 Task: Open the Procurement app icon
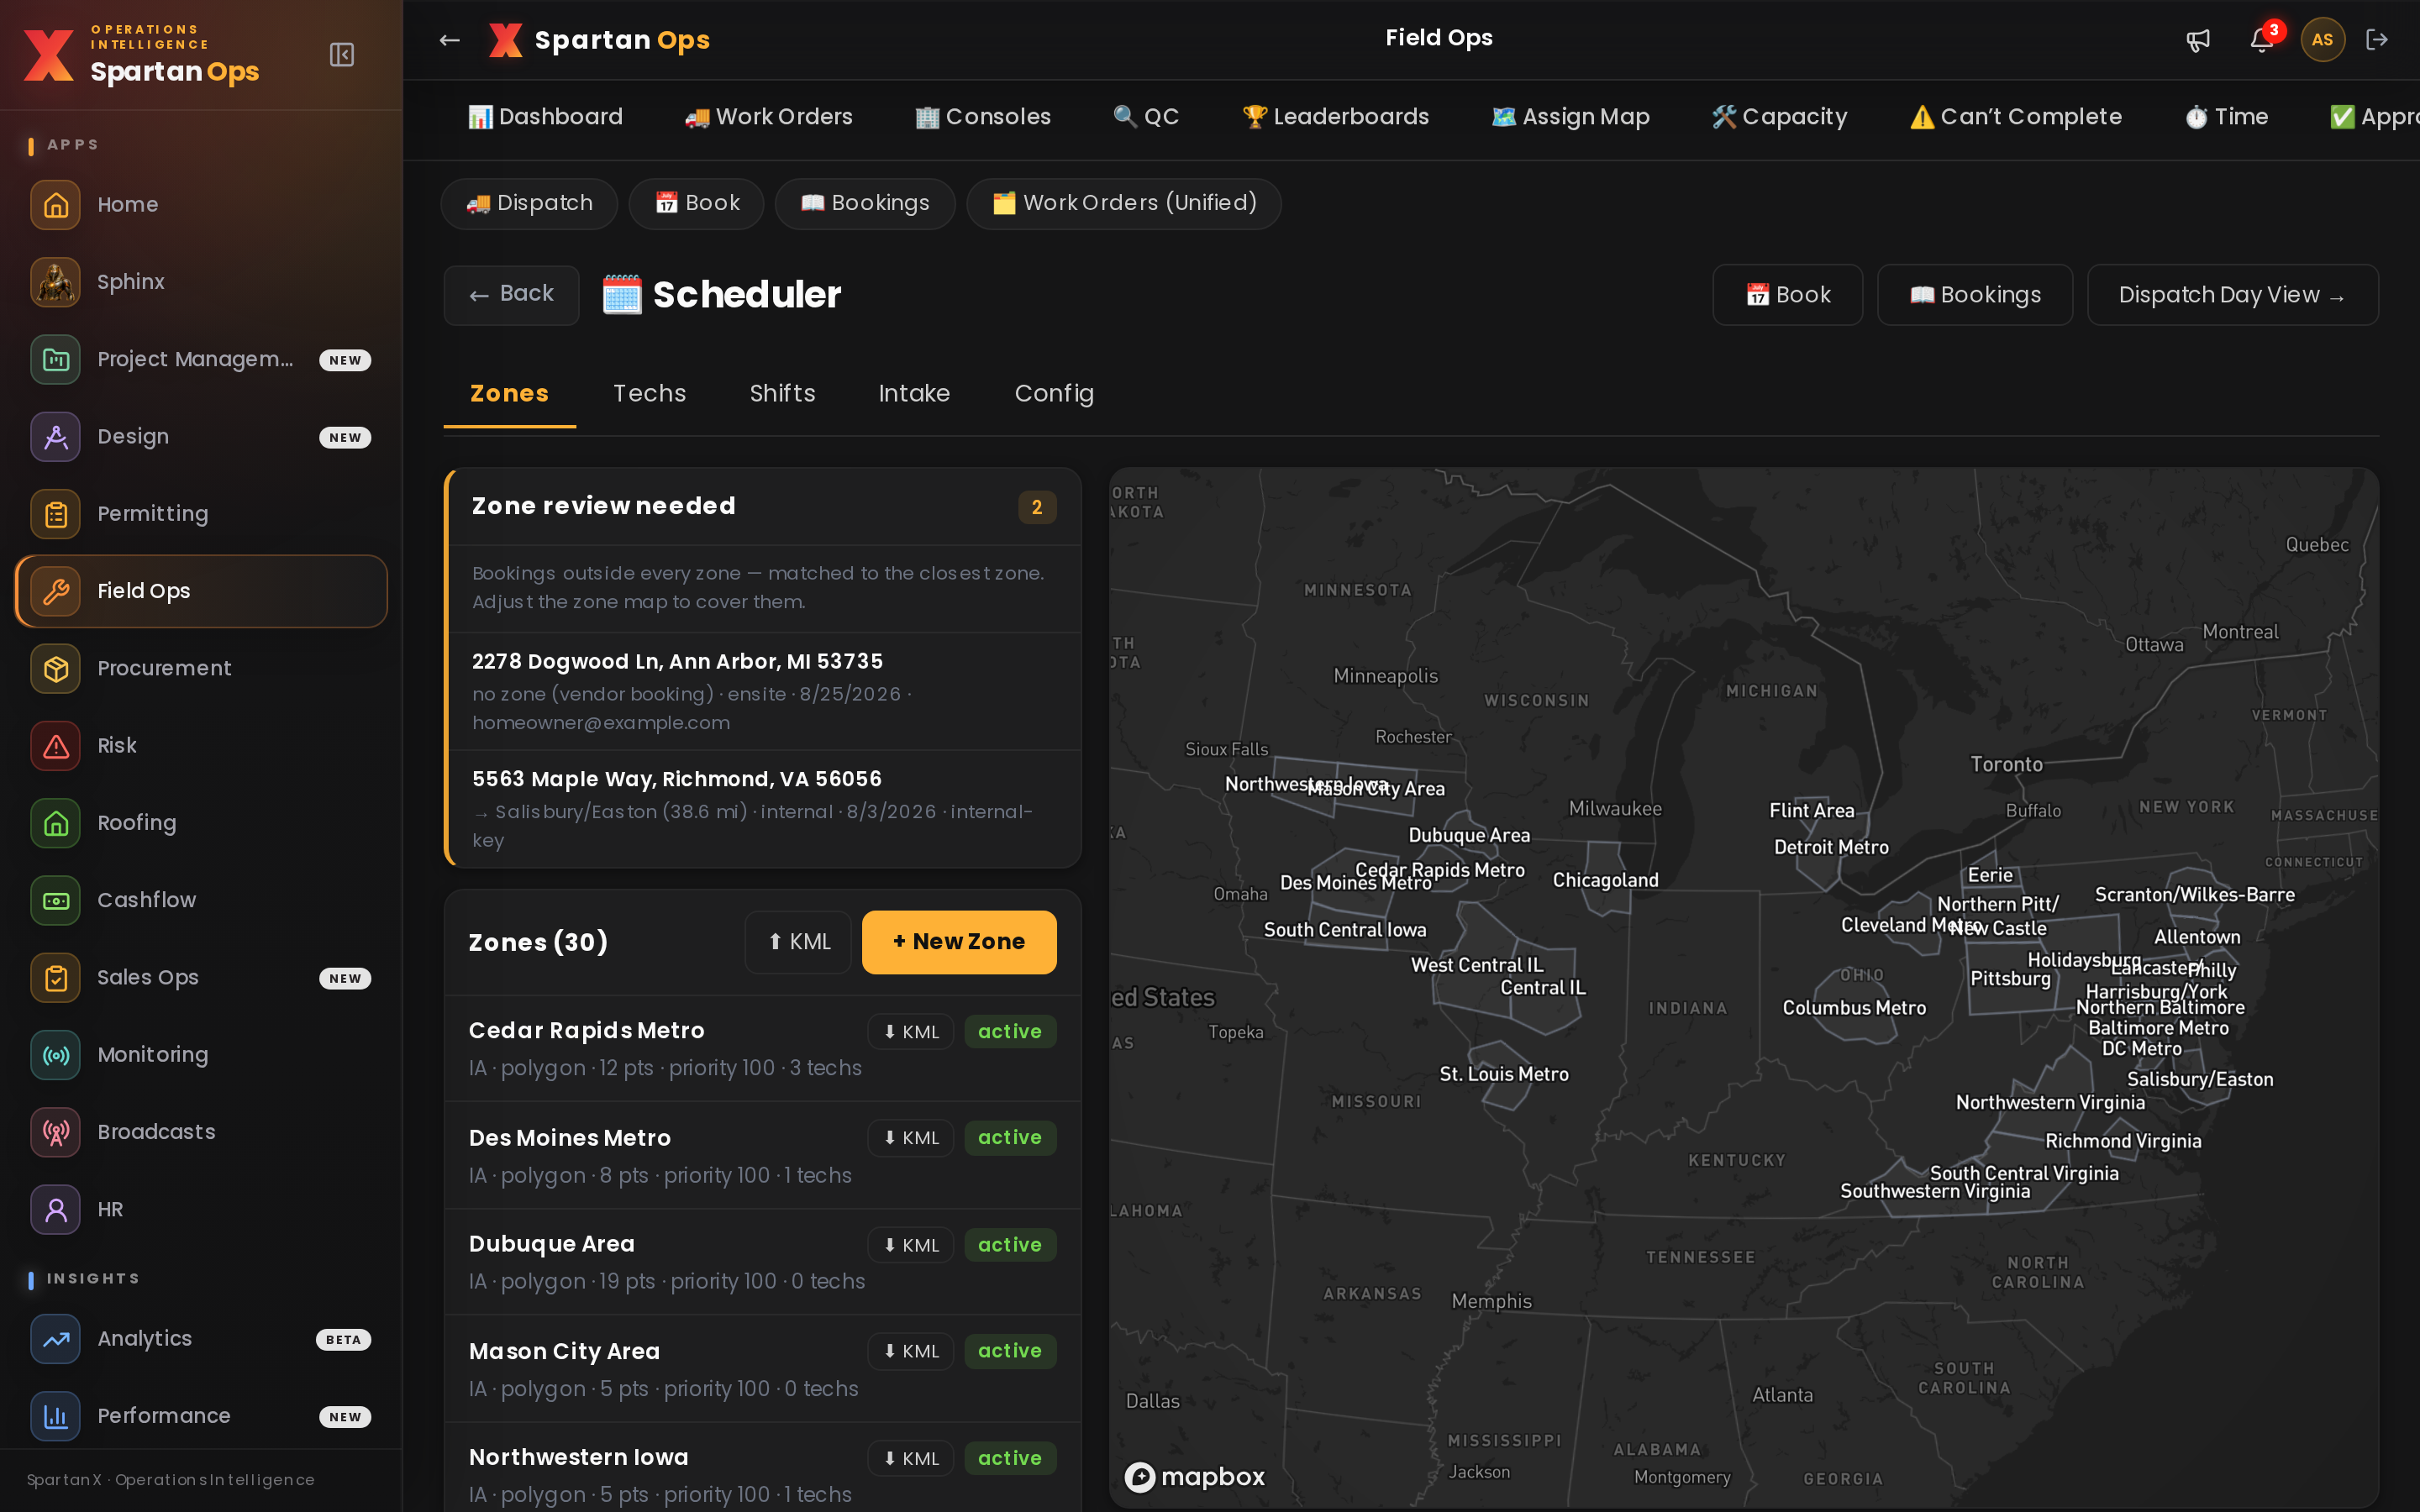pos(56,668)
